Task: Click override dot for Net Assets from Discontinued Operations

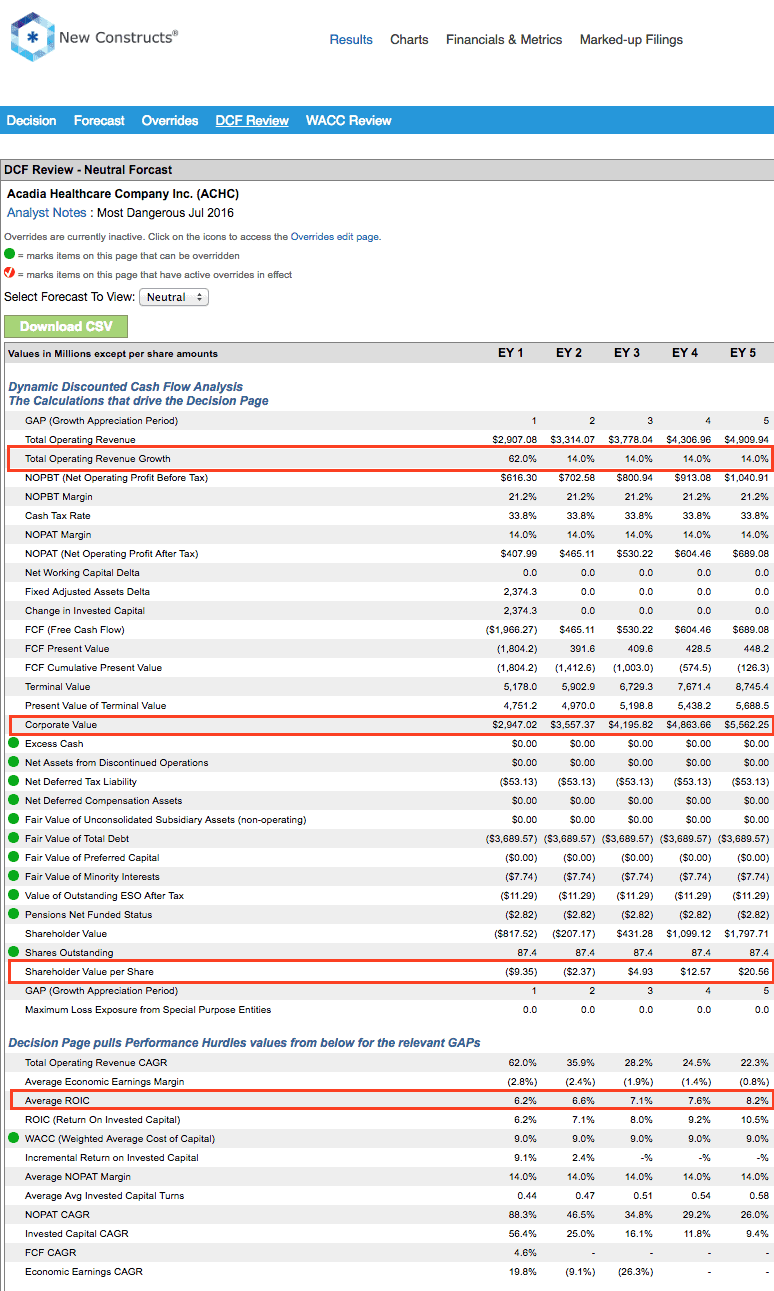Action: (14, 762)
